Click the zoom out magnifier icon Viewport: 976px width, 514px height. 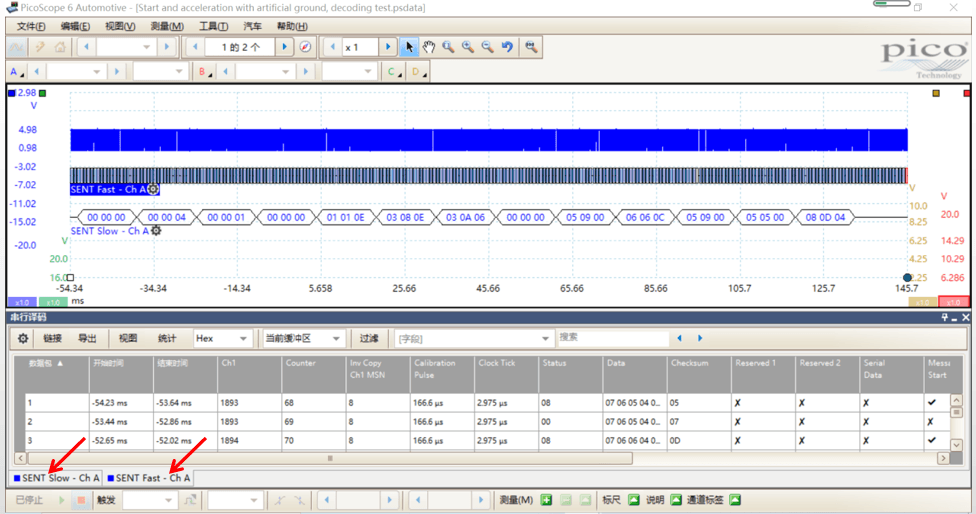click(x=488, y=47)
